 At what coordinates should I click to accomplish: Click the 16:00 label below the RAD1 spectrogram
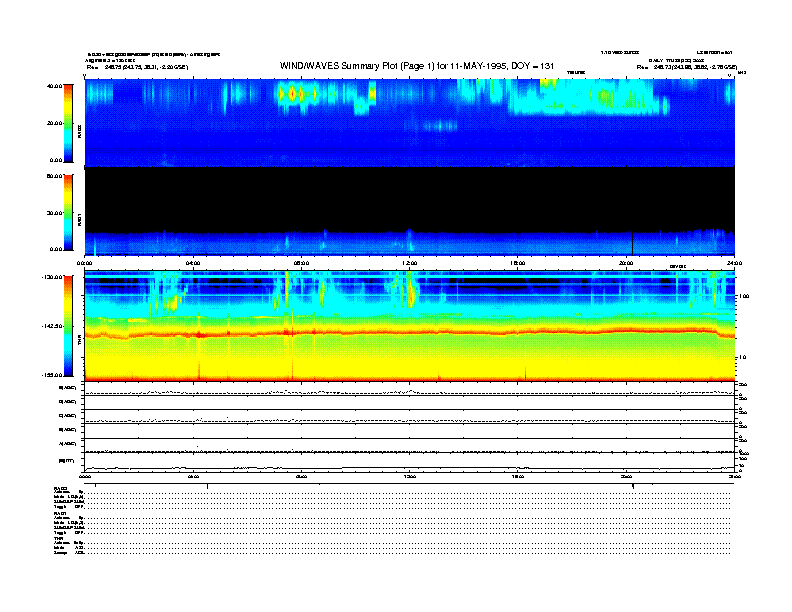pos(518,263)
